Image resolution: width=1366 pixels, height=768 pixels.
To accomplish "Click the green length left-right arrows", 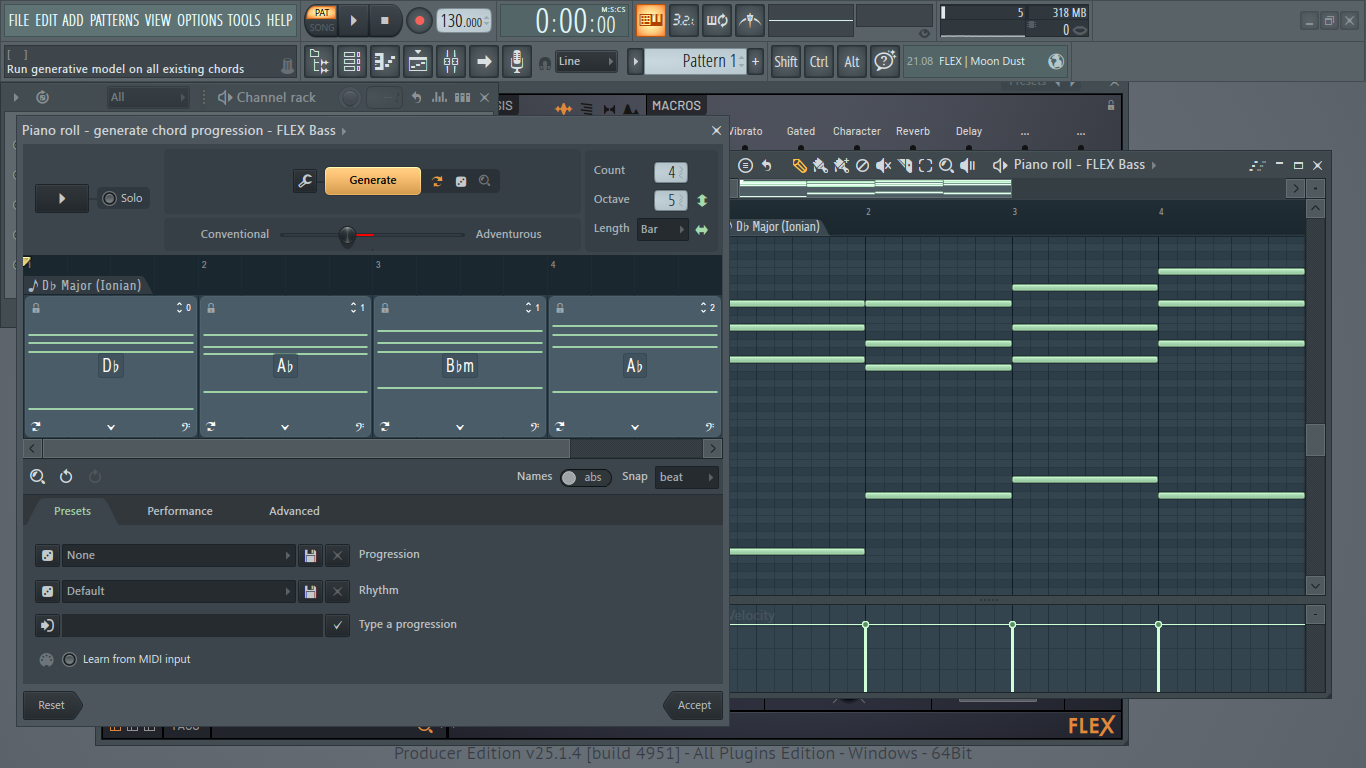I will (702, 230).
